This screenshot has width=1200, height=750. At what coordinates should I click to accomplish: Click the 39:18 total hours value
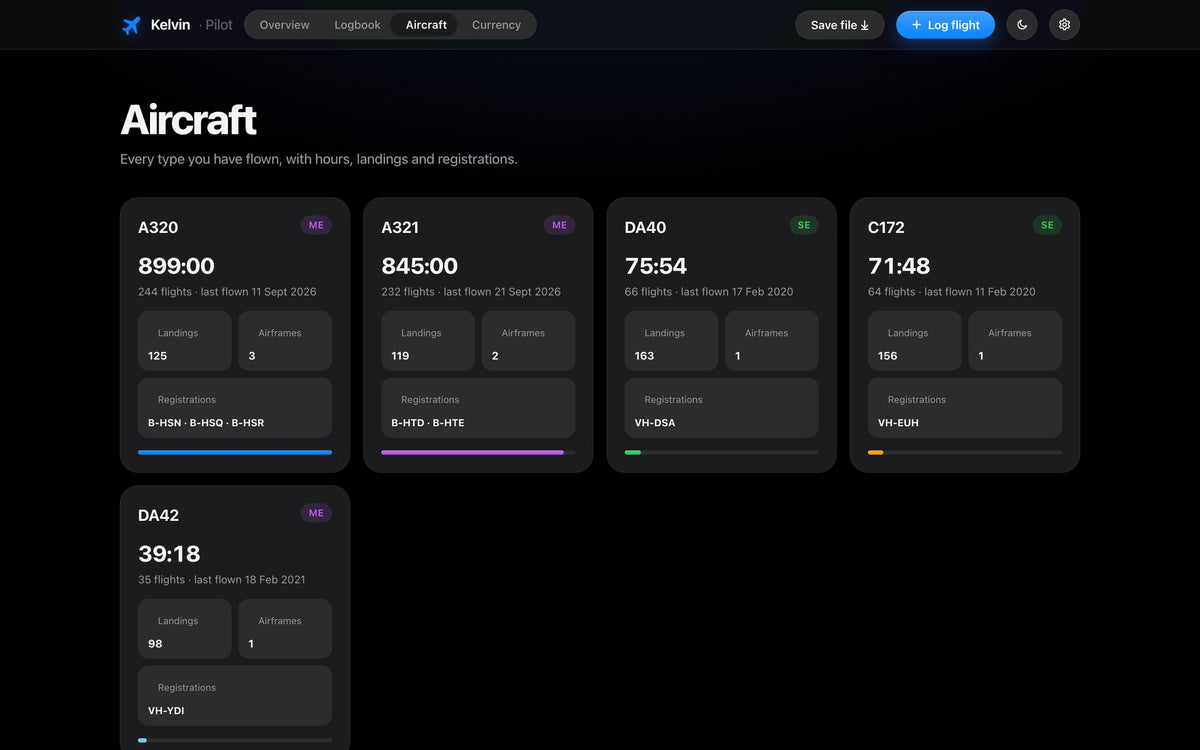click(169, 554)
